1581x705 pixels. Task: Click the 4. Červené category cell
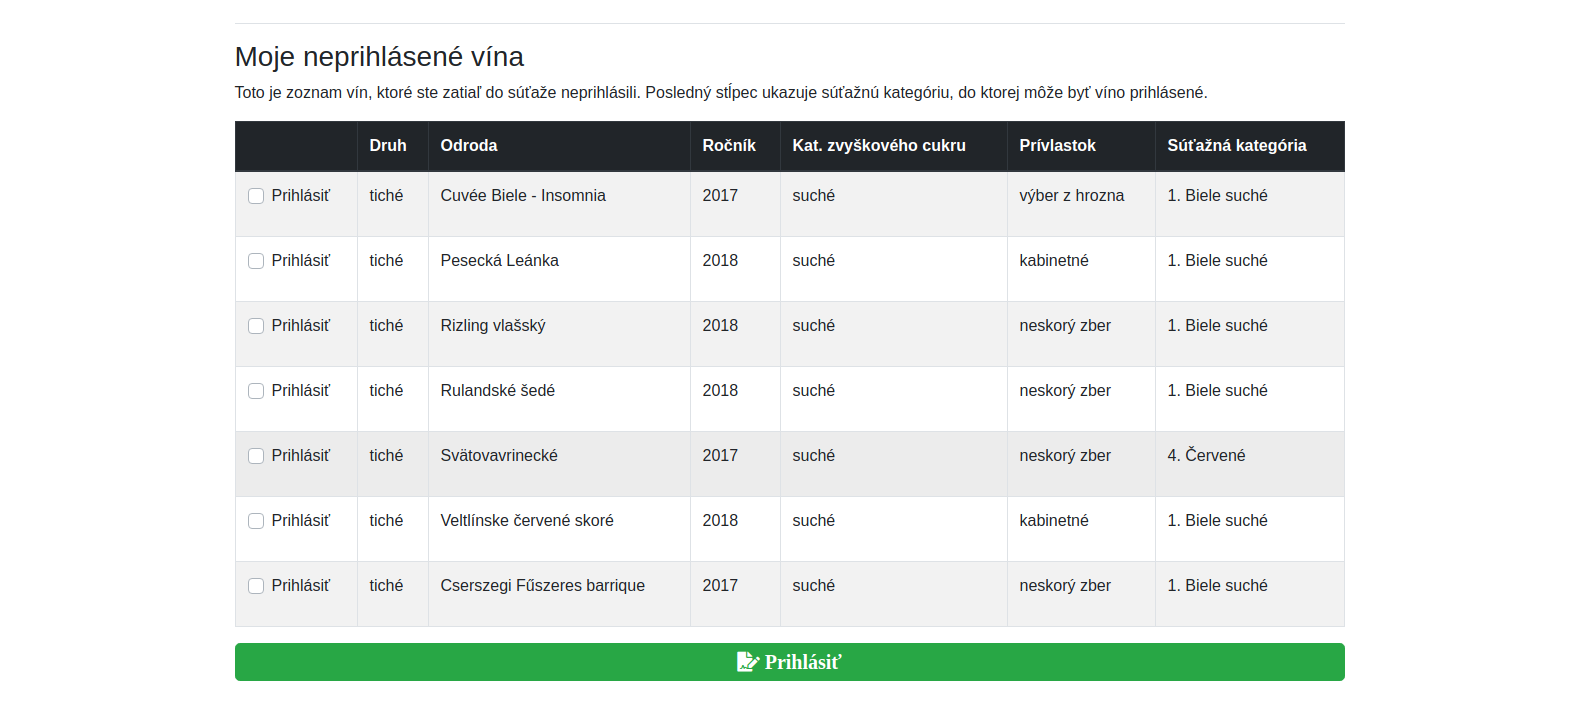pos(1249,464)
